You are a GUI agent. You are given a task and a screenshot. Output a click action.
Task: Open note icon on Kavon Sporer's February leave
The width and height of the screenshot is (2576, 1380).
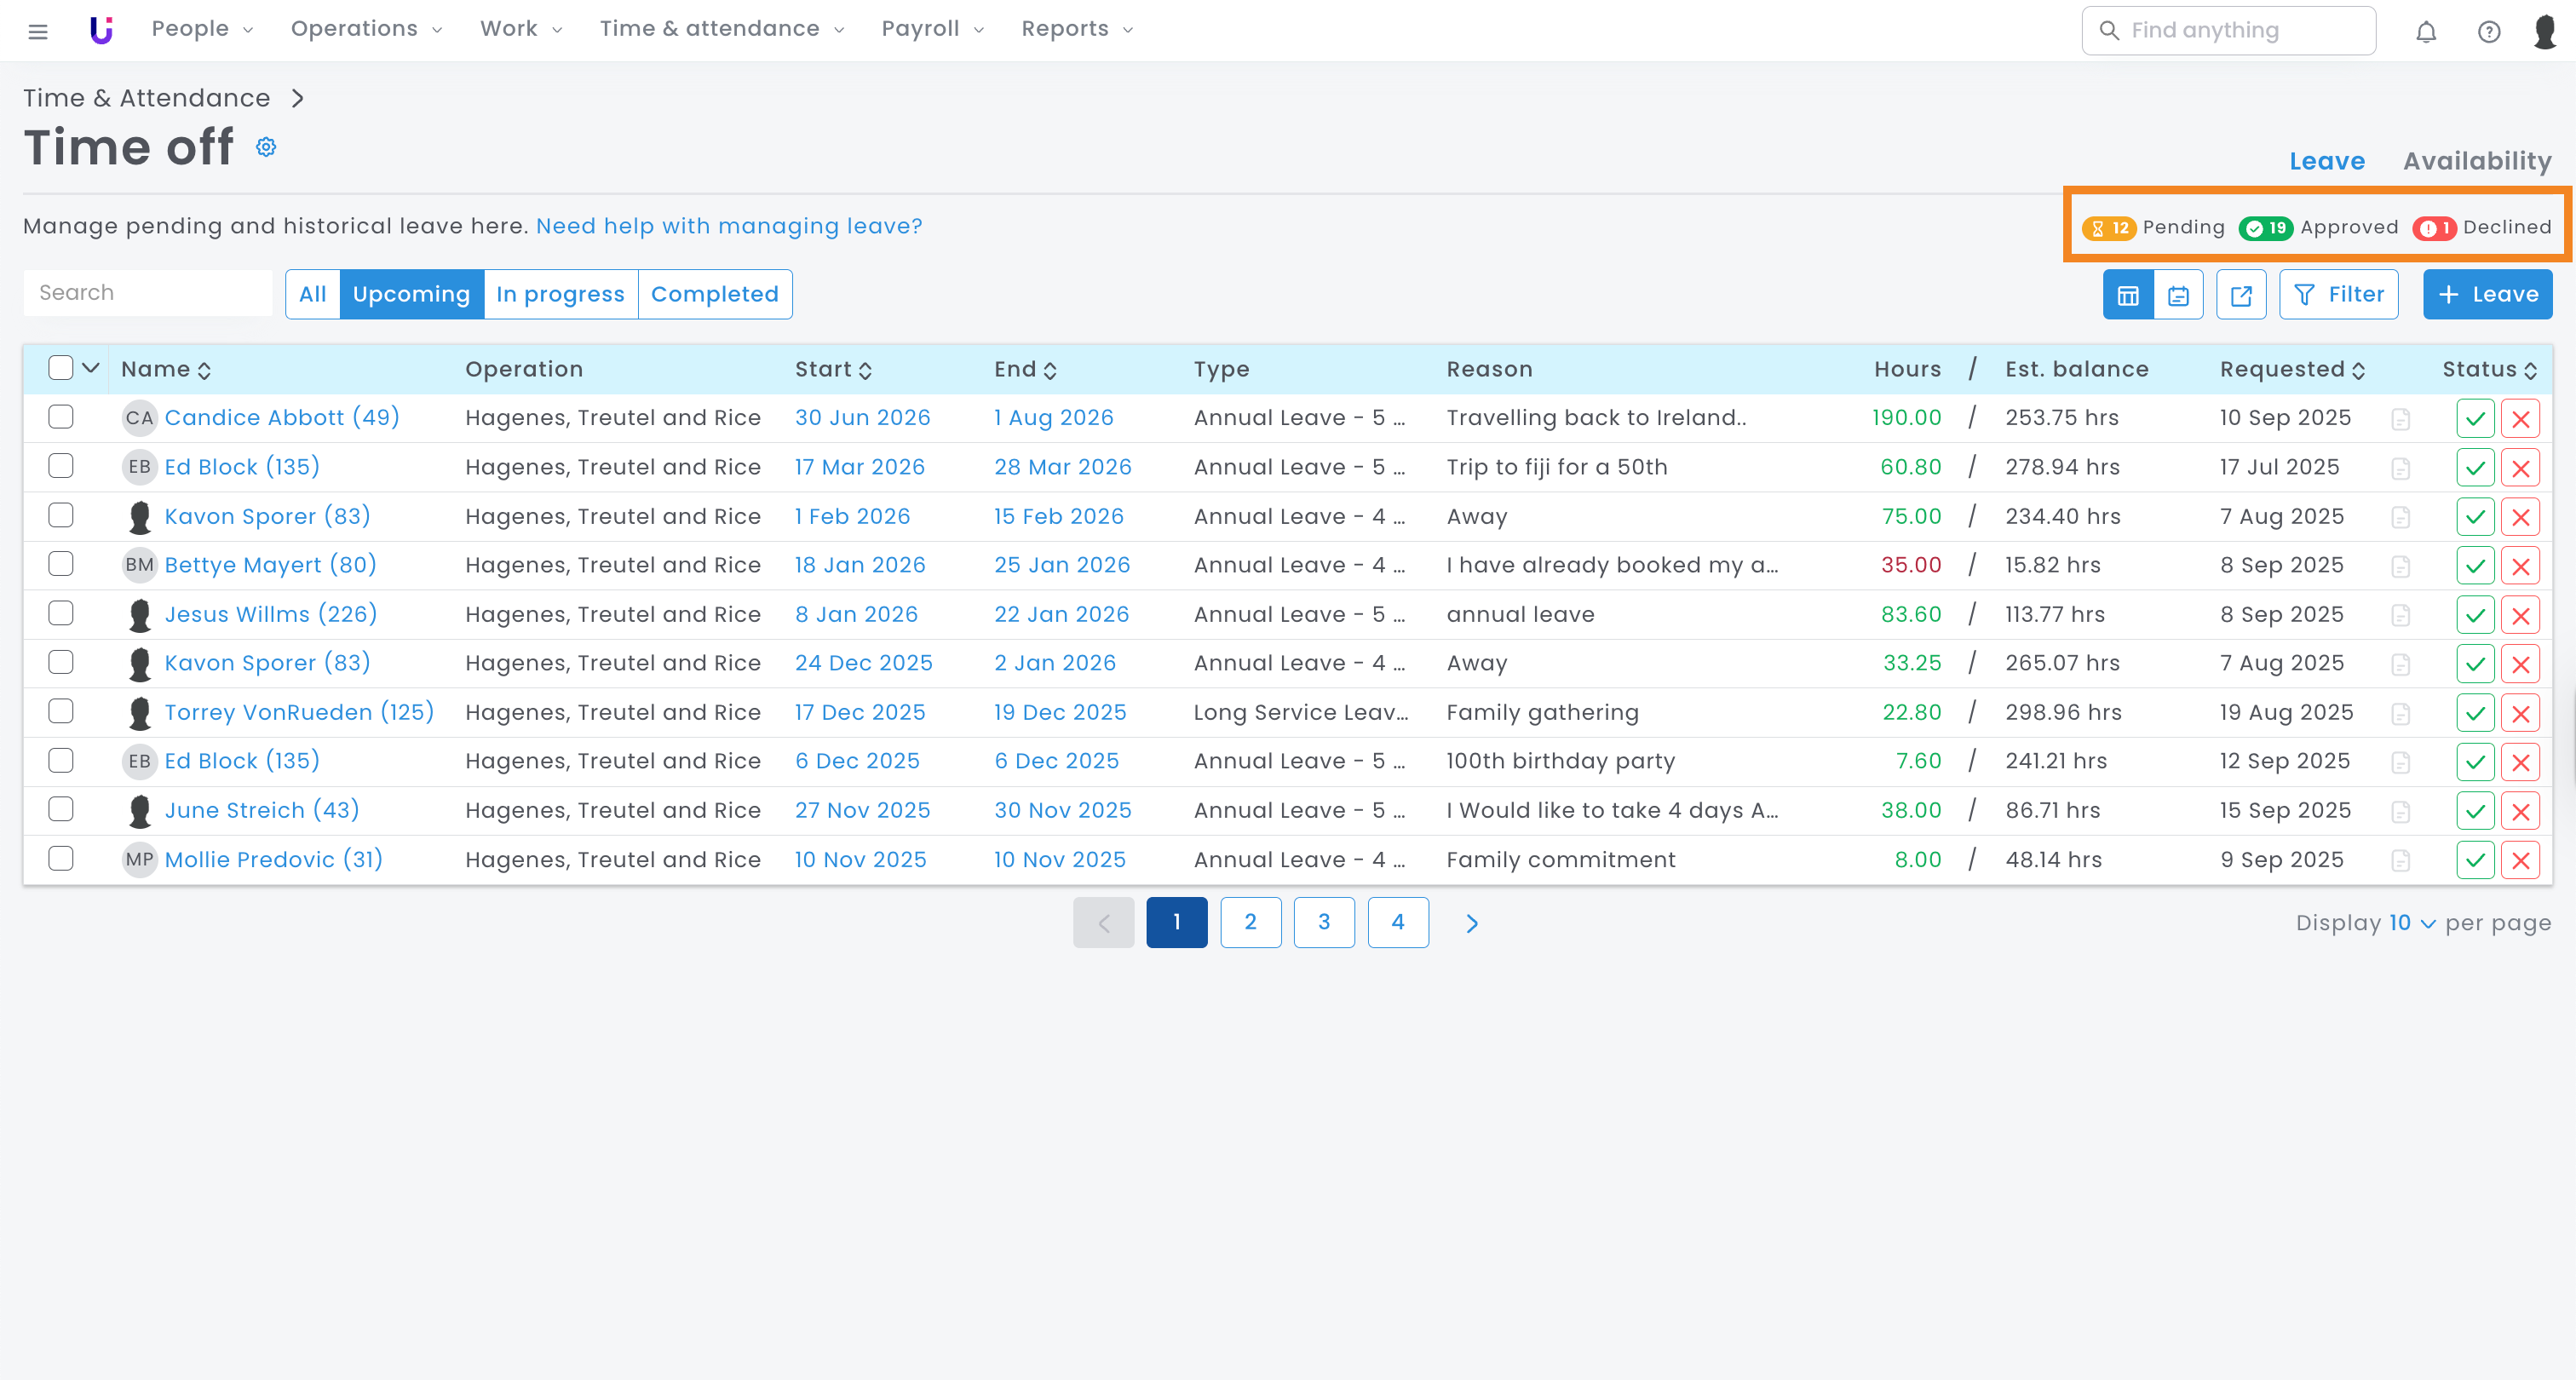[2400, 517]
